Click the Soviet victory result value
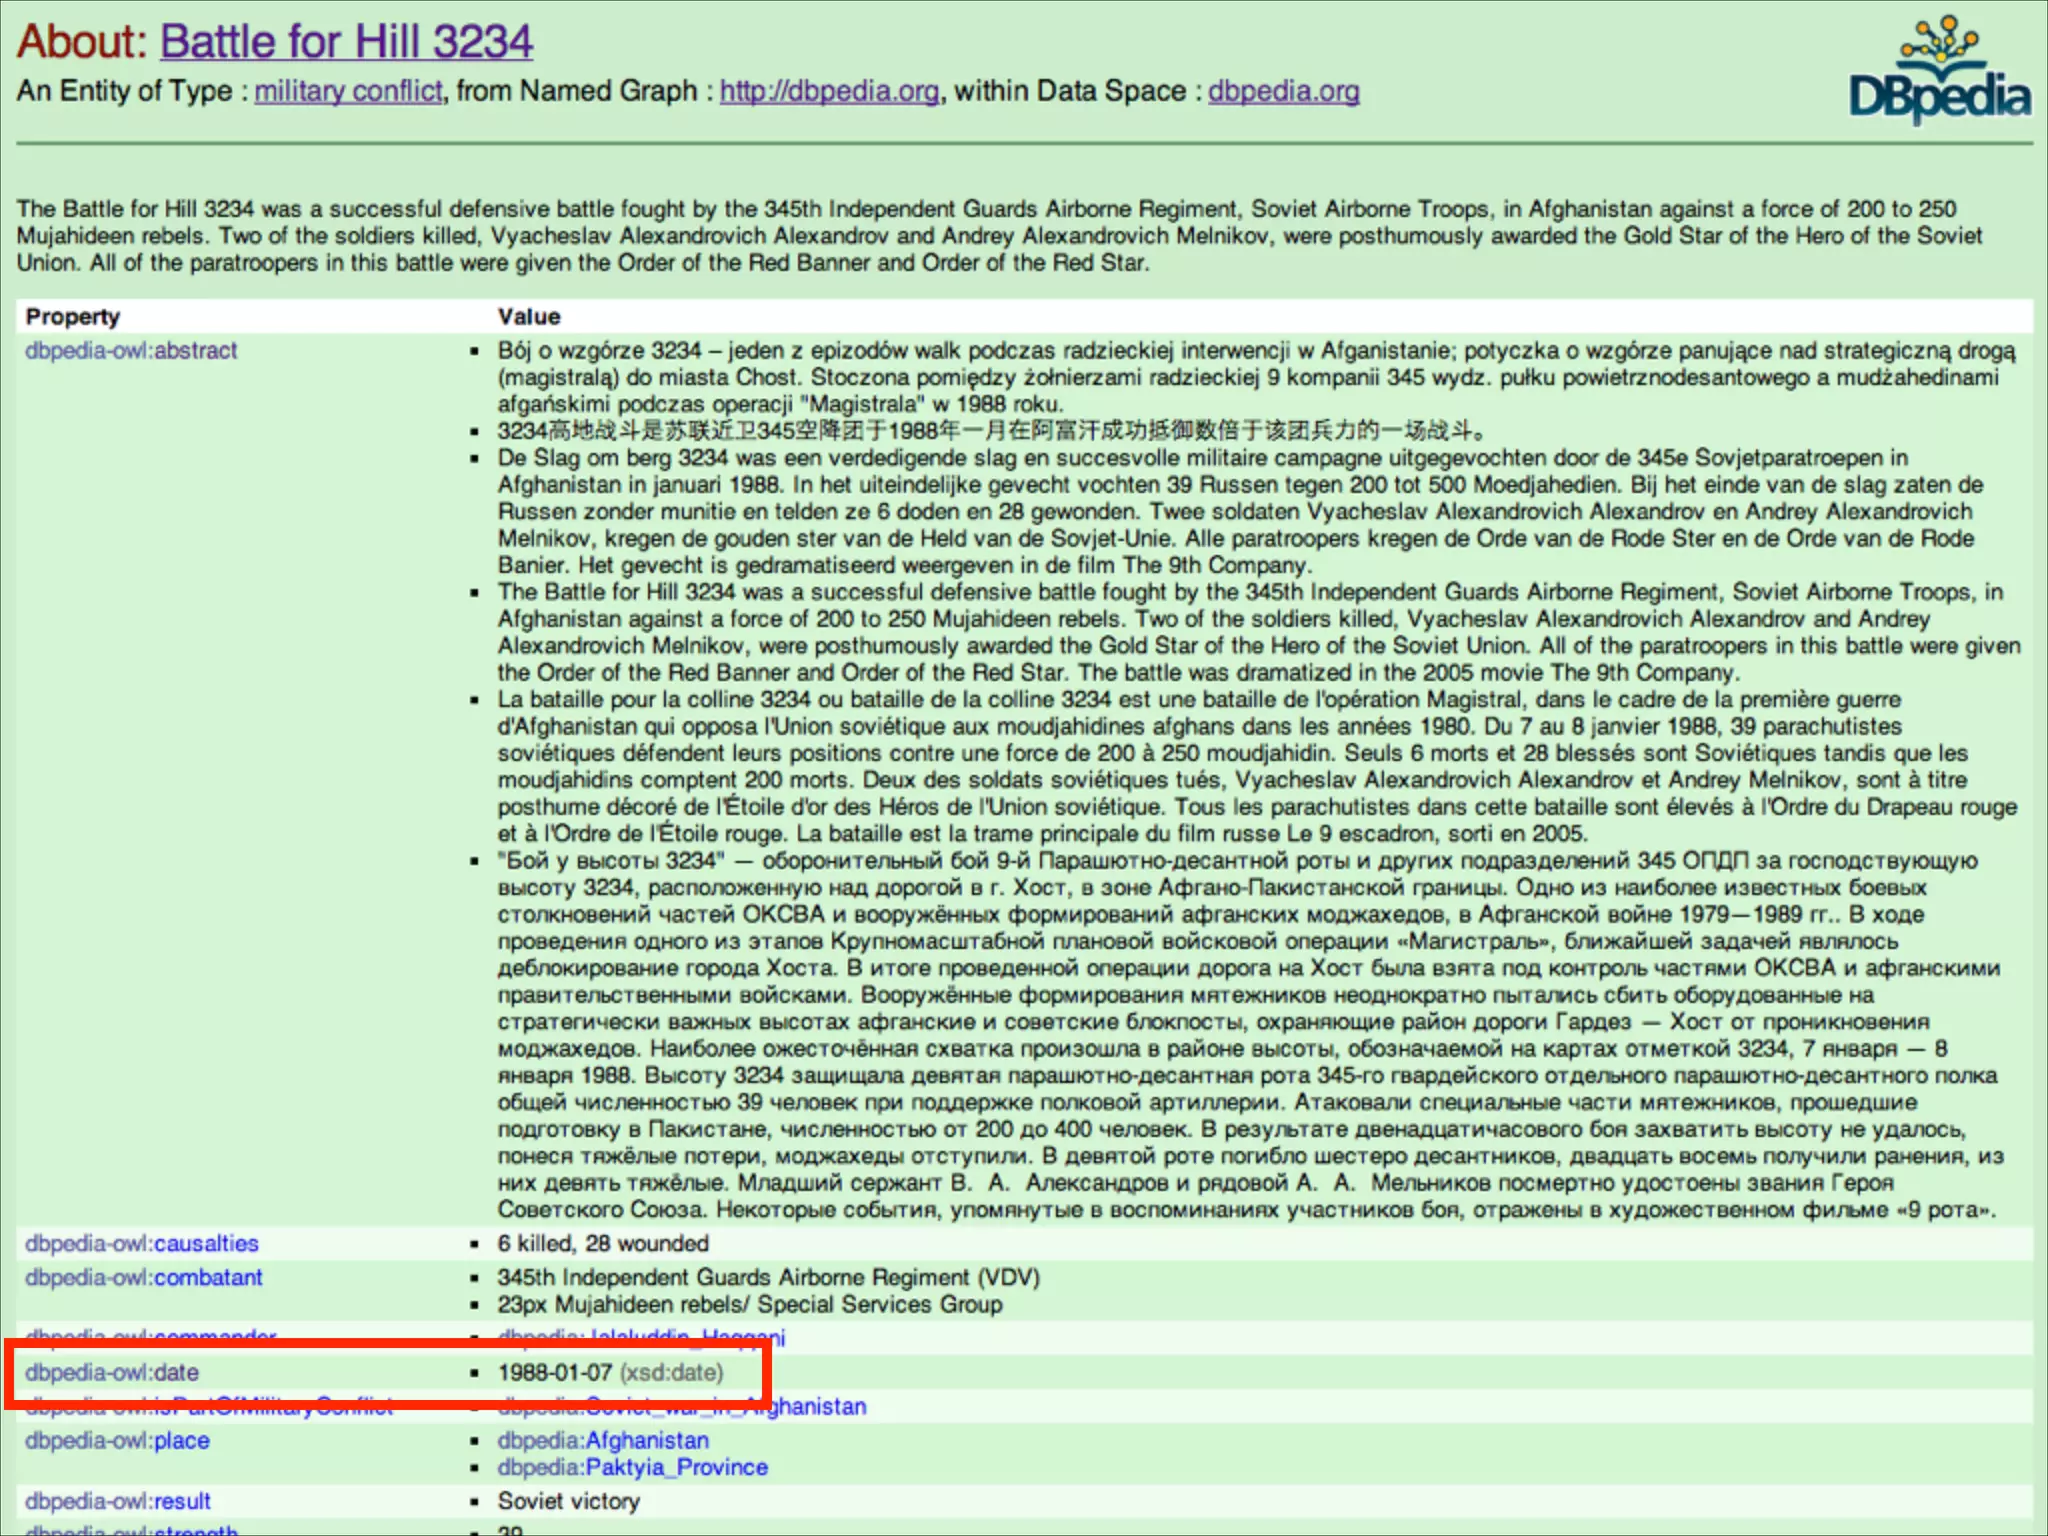The width and height of the screenshot is (2048, 1536). click(568, 1501)
